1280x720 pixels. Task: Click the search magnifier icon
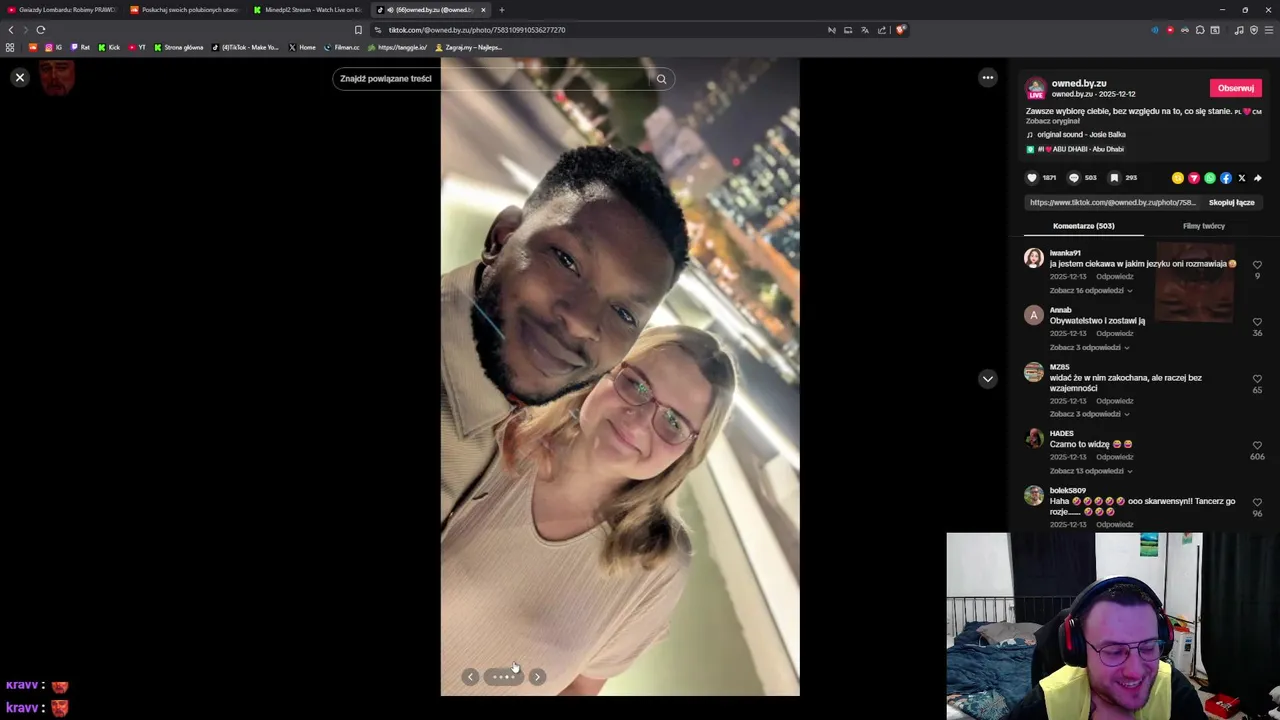[x=661, y=79]
